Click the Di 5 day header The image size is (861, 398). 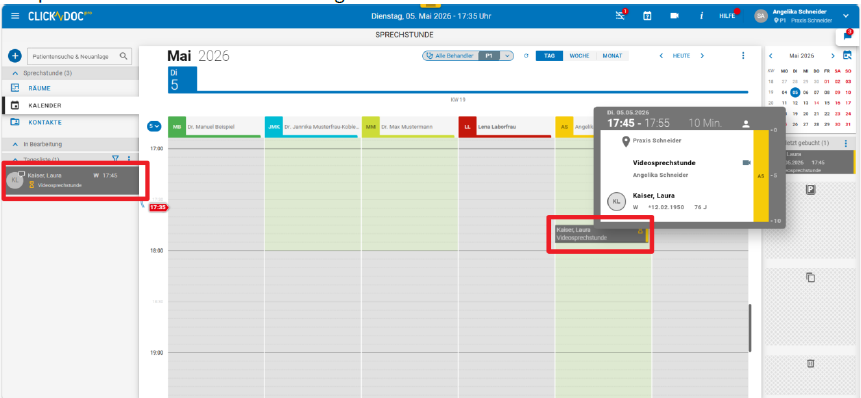(x=182, y=79)
